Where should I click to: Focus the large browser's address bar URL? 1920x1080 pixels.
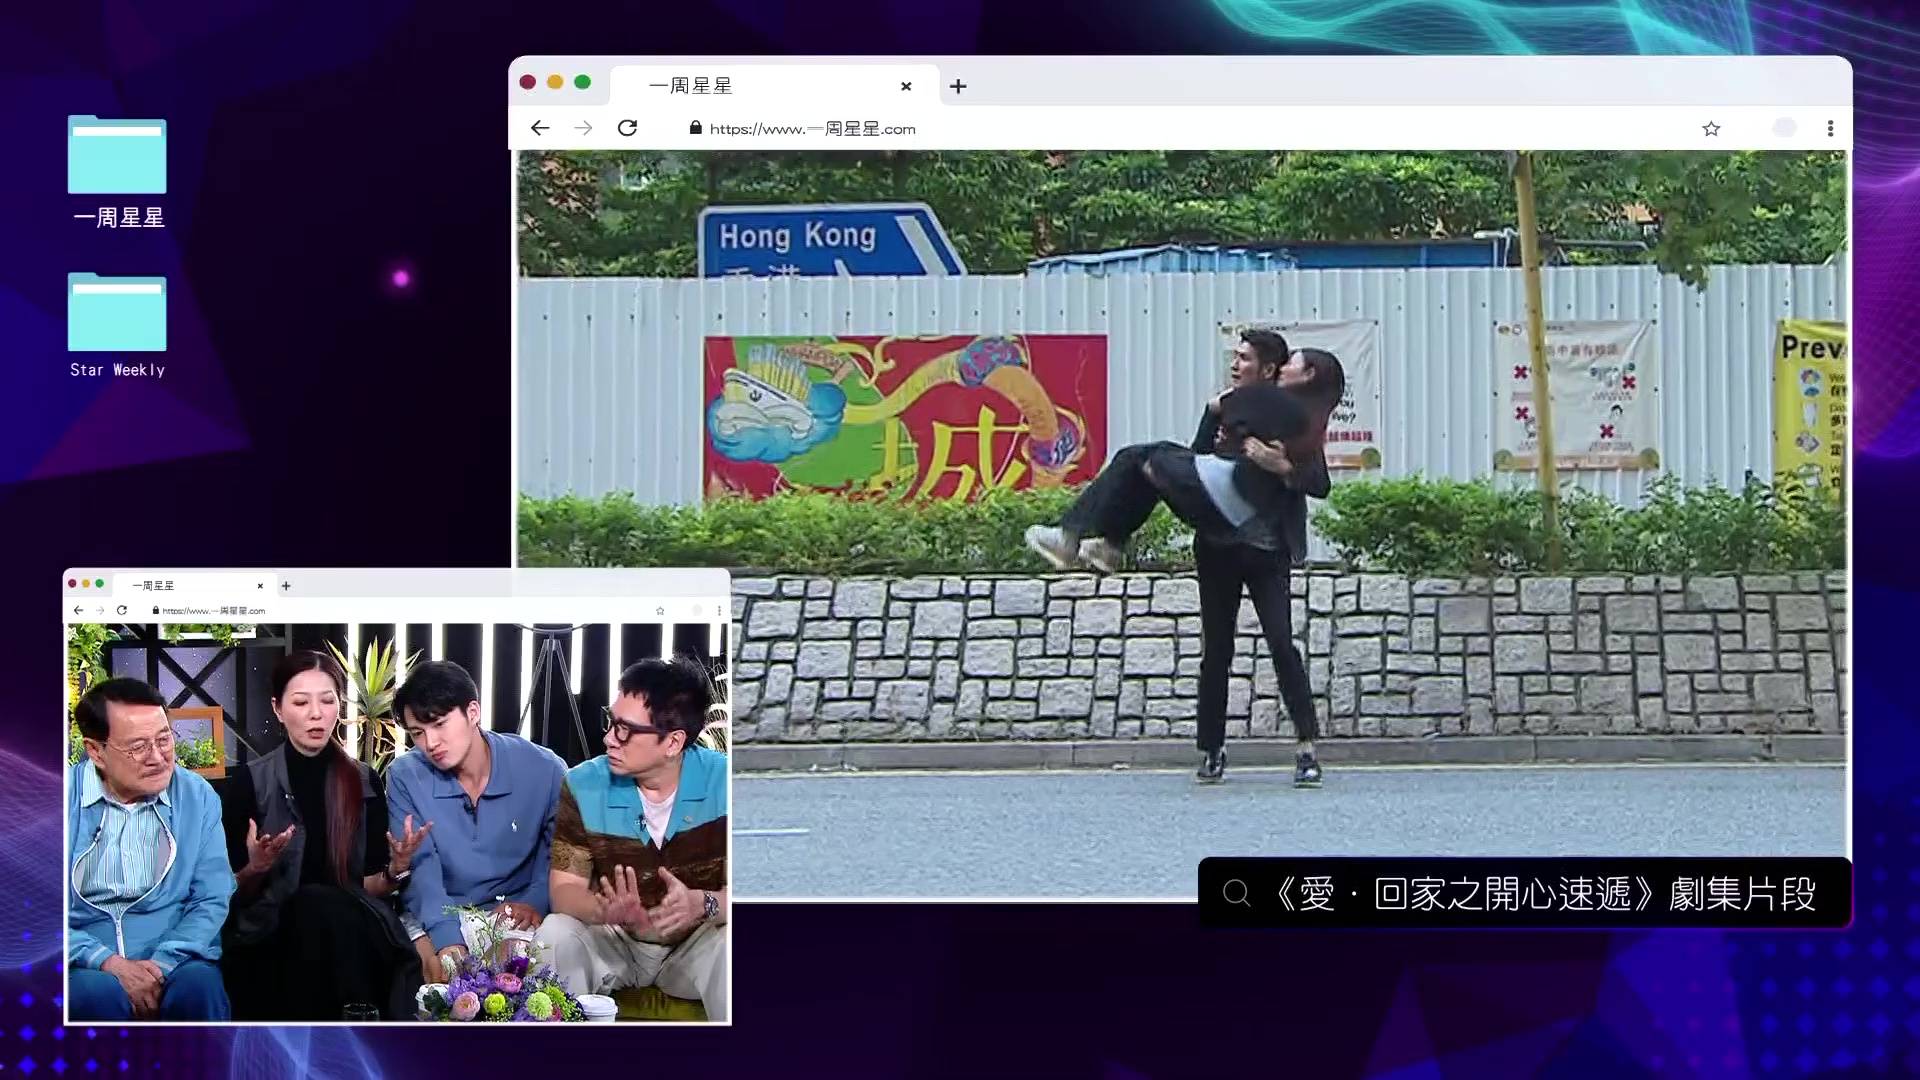(812, 129)
